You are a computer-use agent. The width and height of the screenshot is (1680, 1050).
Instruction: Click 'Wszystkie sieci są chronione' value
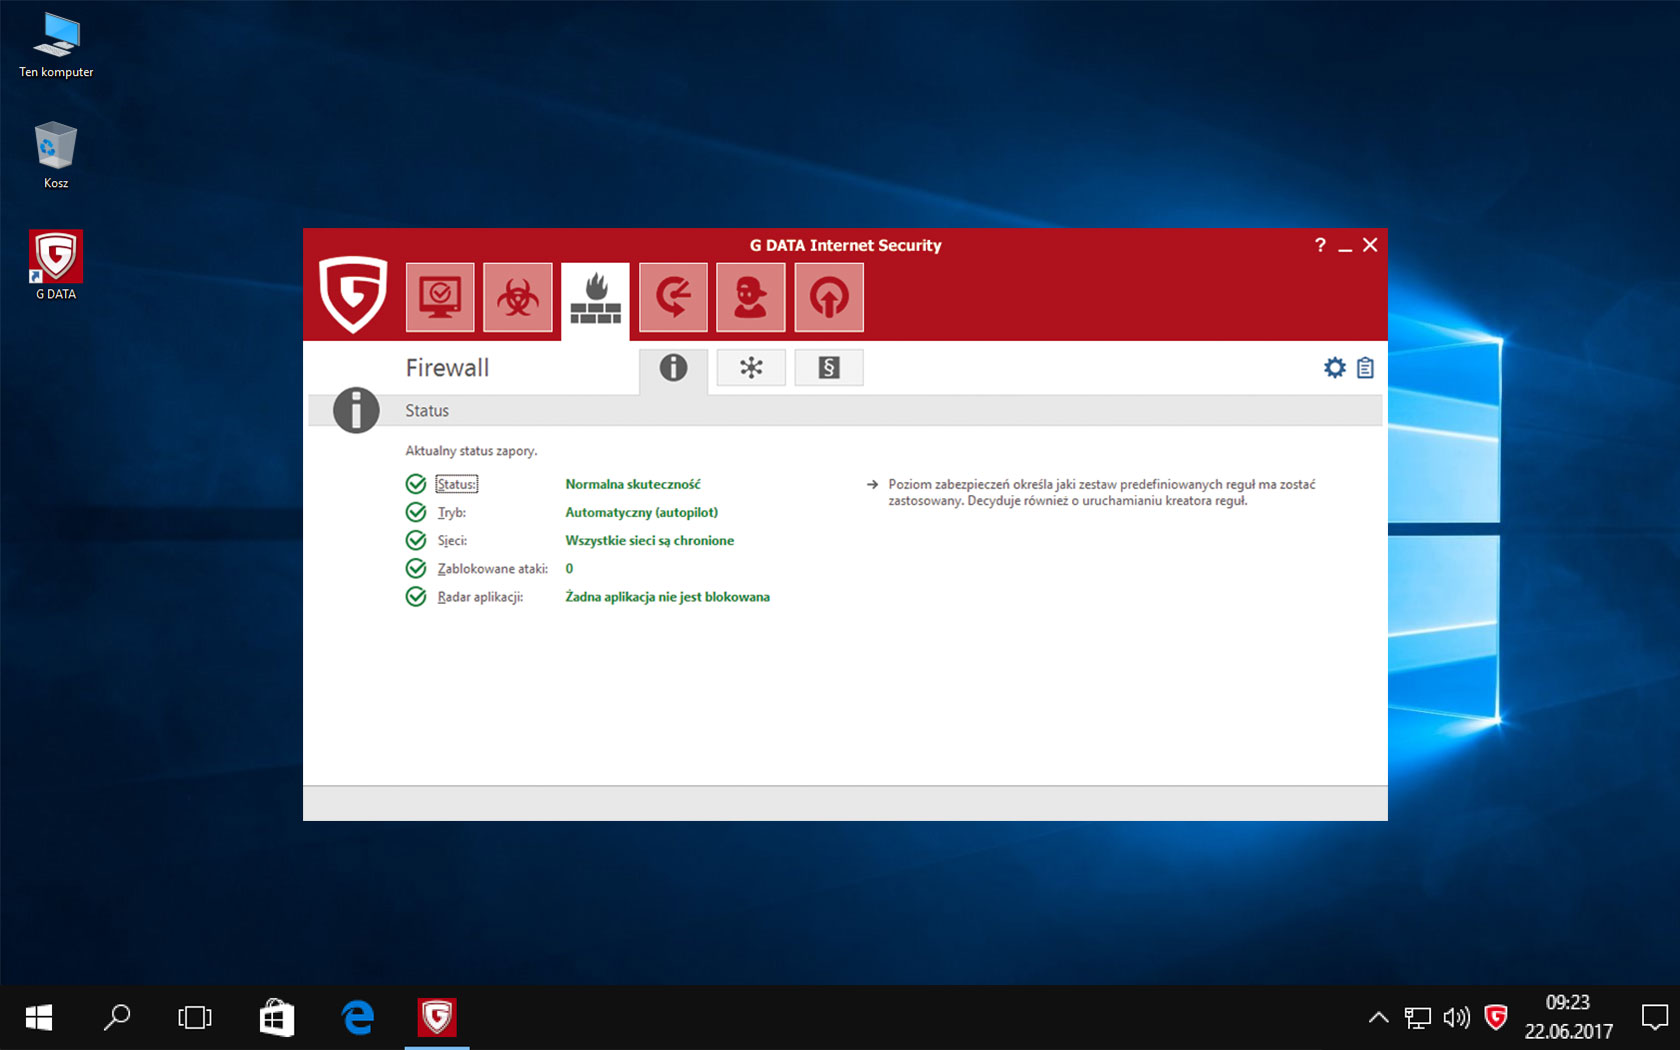pos(649,540)
